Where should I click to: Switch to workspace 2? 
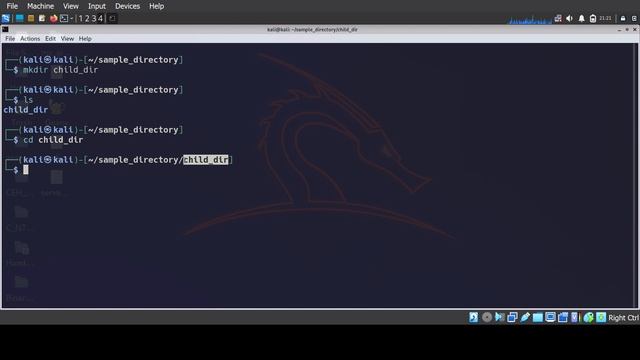tap(87, 18)
